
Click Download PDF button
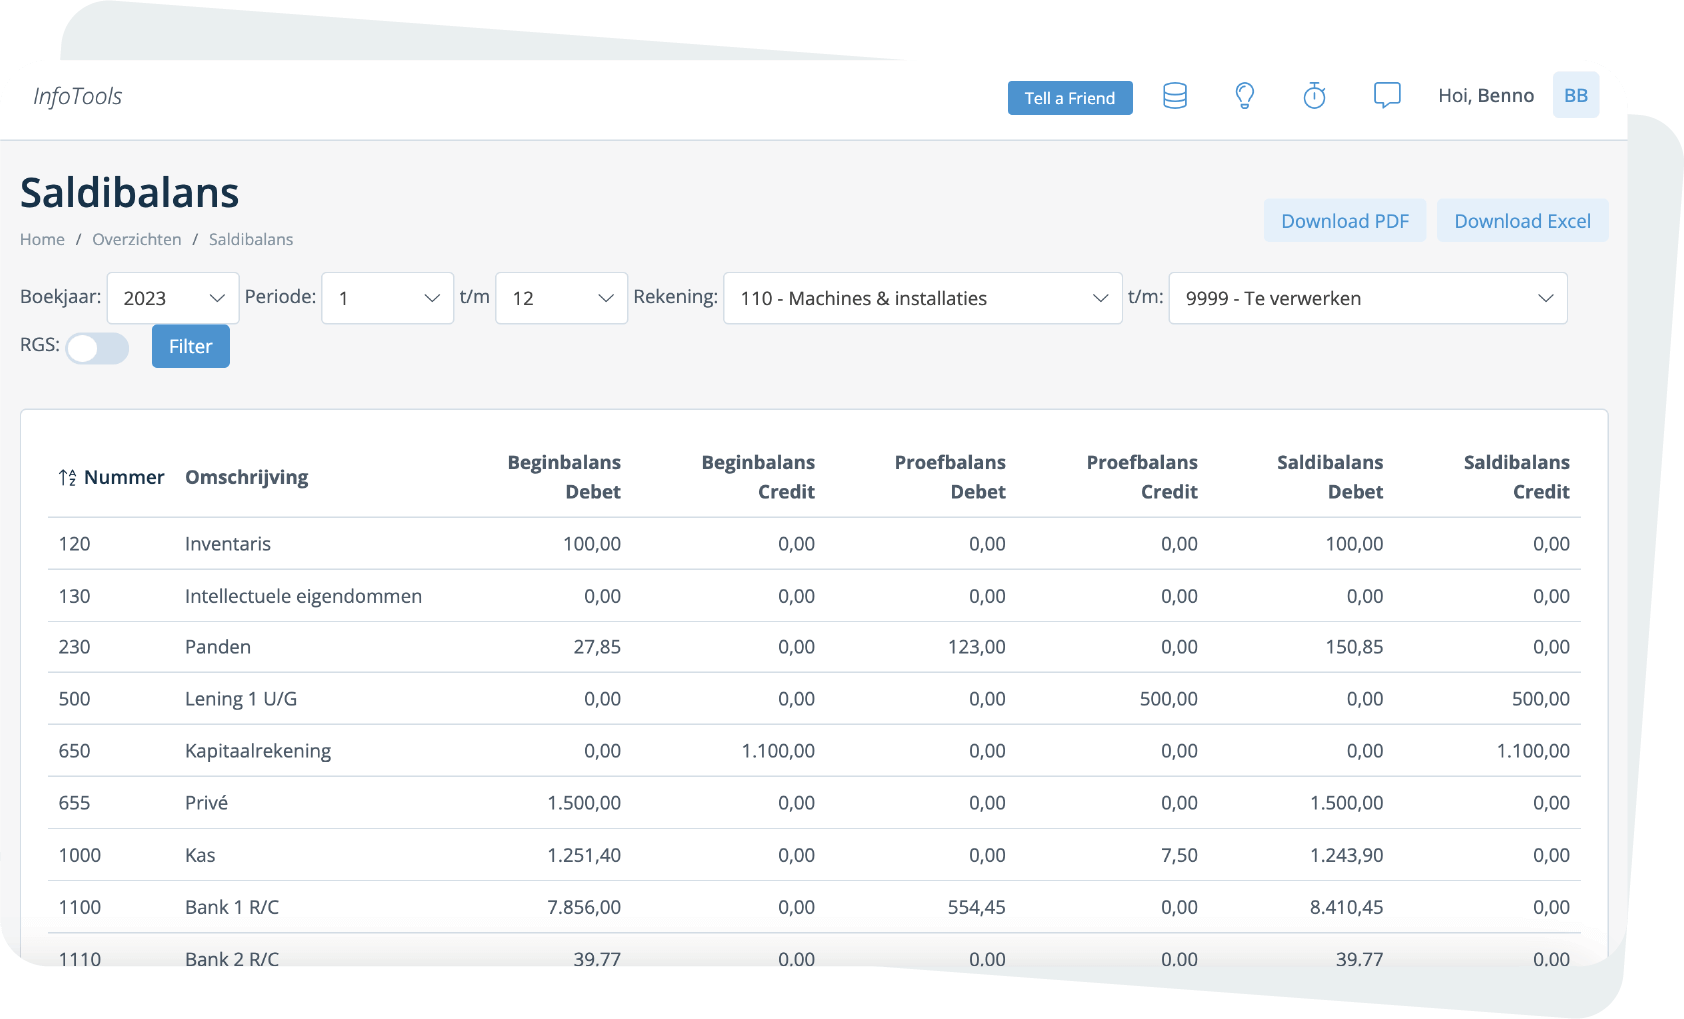point(1345,221)
